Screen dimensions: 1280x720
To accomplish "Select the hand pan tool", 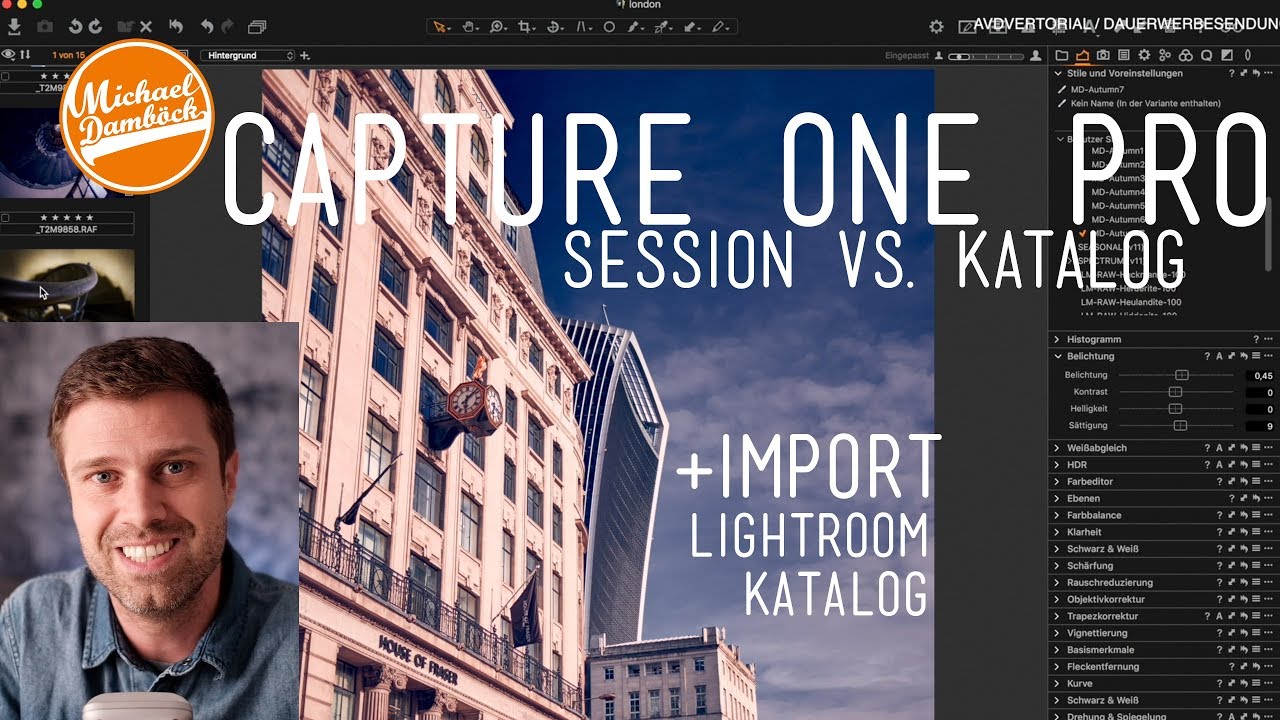I will click(469, 27).
